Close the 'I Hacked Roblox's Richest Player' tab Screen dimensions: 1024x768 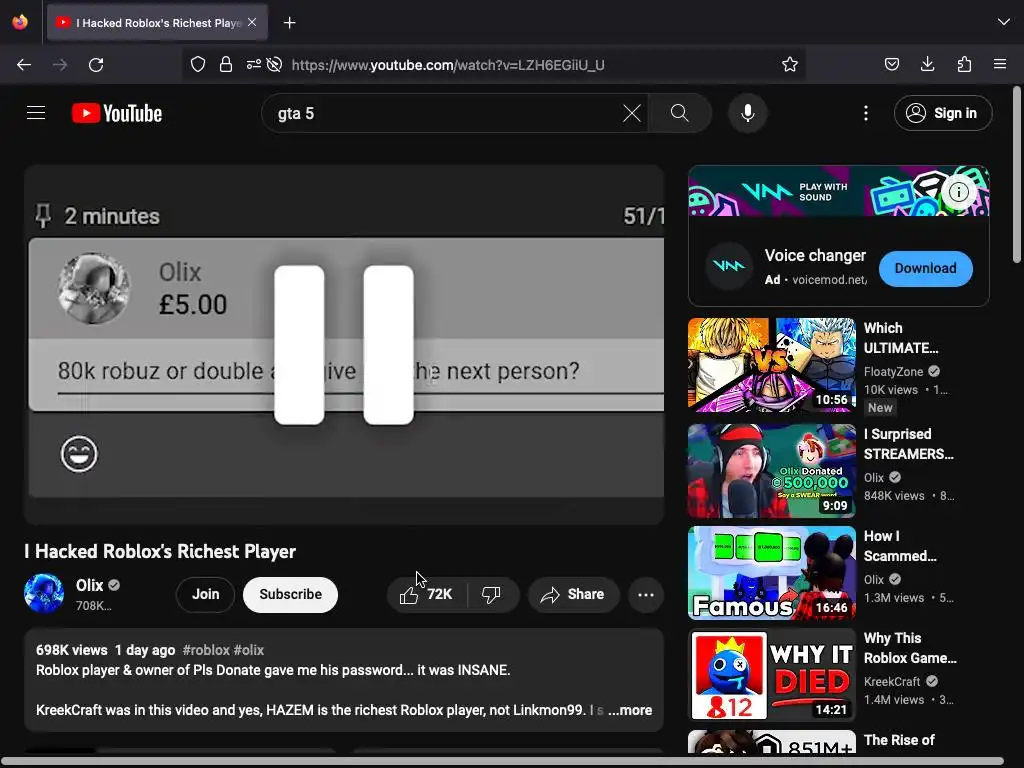click(252, 22)
